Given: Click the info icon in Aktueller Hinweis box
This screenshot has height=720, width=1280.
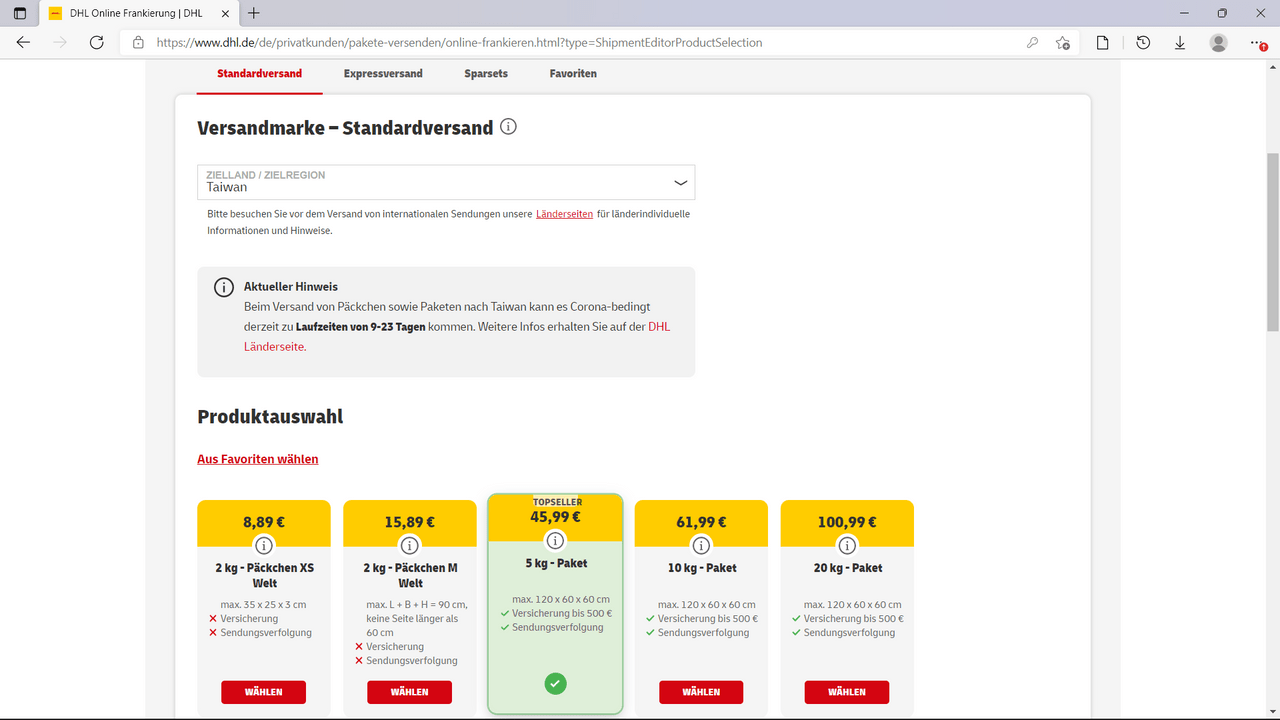Looking at the screenshot, I should click(x=224, y=288).
